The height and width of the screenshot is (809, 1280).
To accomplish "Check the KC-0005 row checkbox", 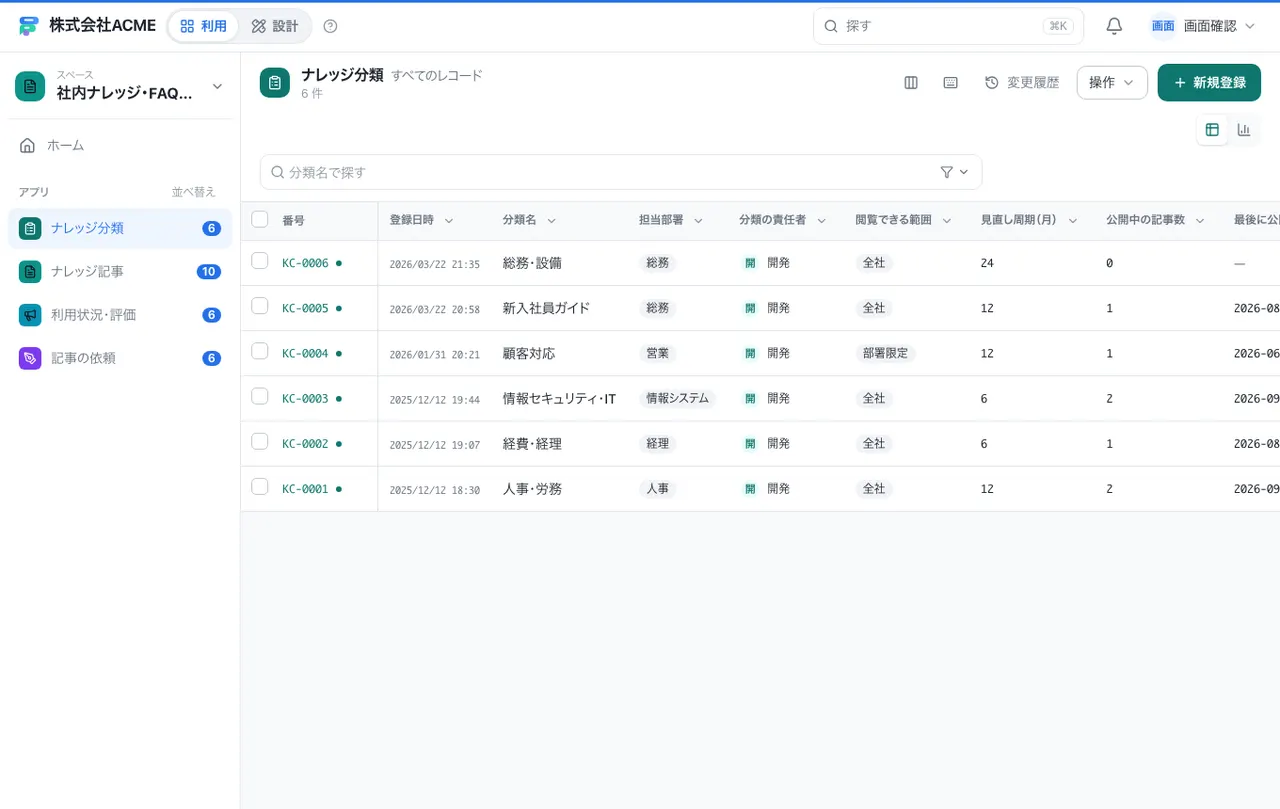I will click(x=260, y=306).
